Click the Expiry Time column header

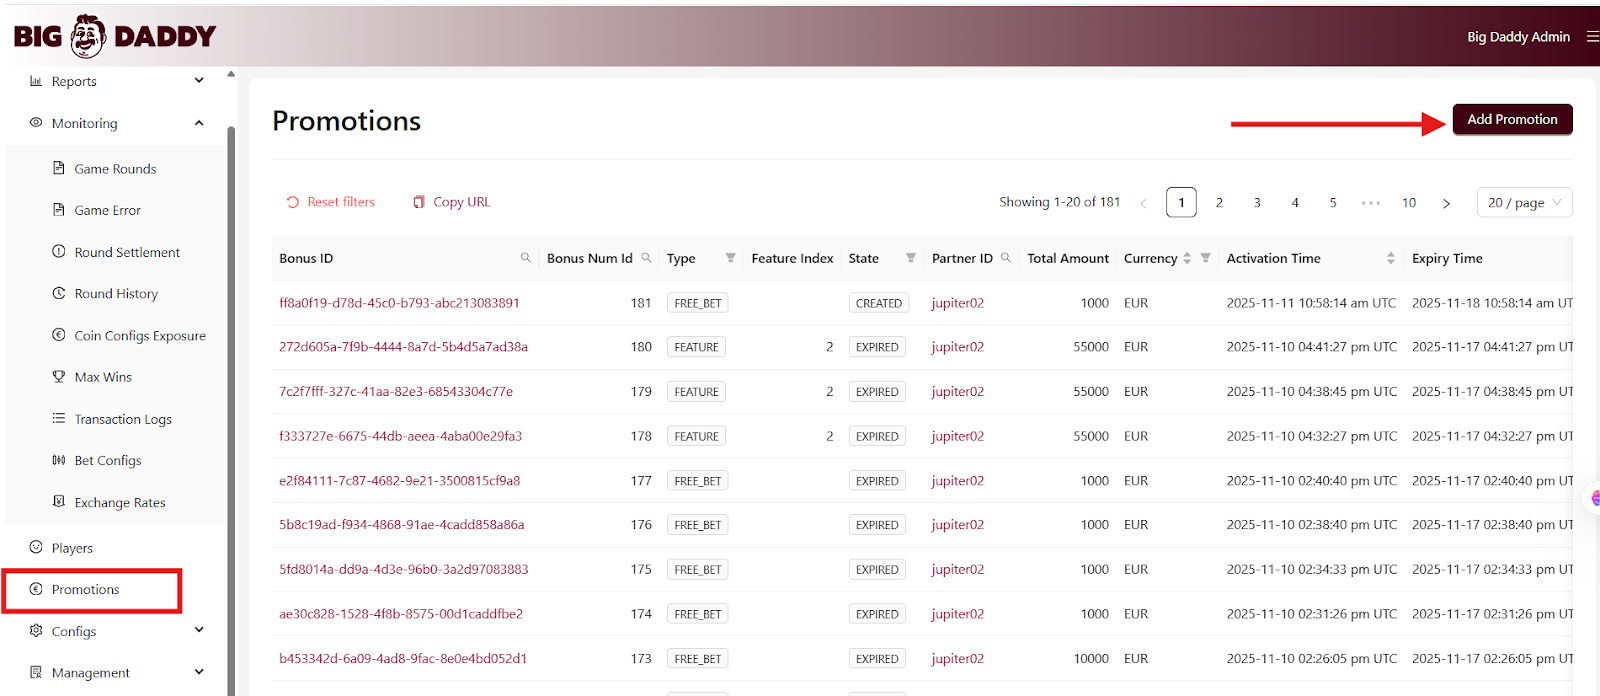1447,258
